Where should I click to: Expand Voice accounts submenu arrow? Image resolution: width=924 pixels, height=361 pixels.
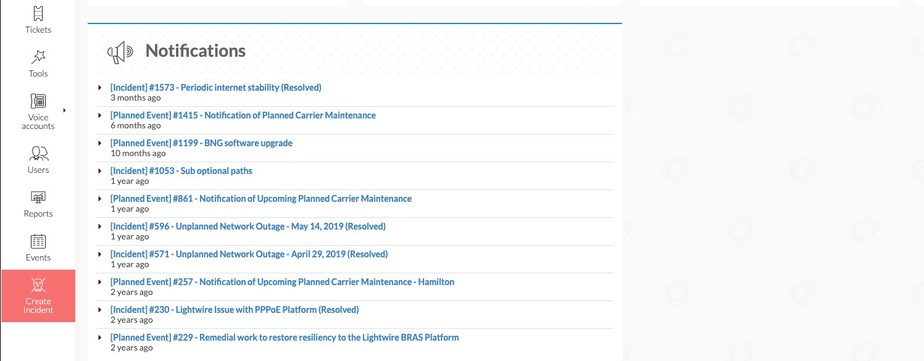[x=64, y=110]
